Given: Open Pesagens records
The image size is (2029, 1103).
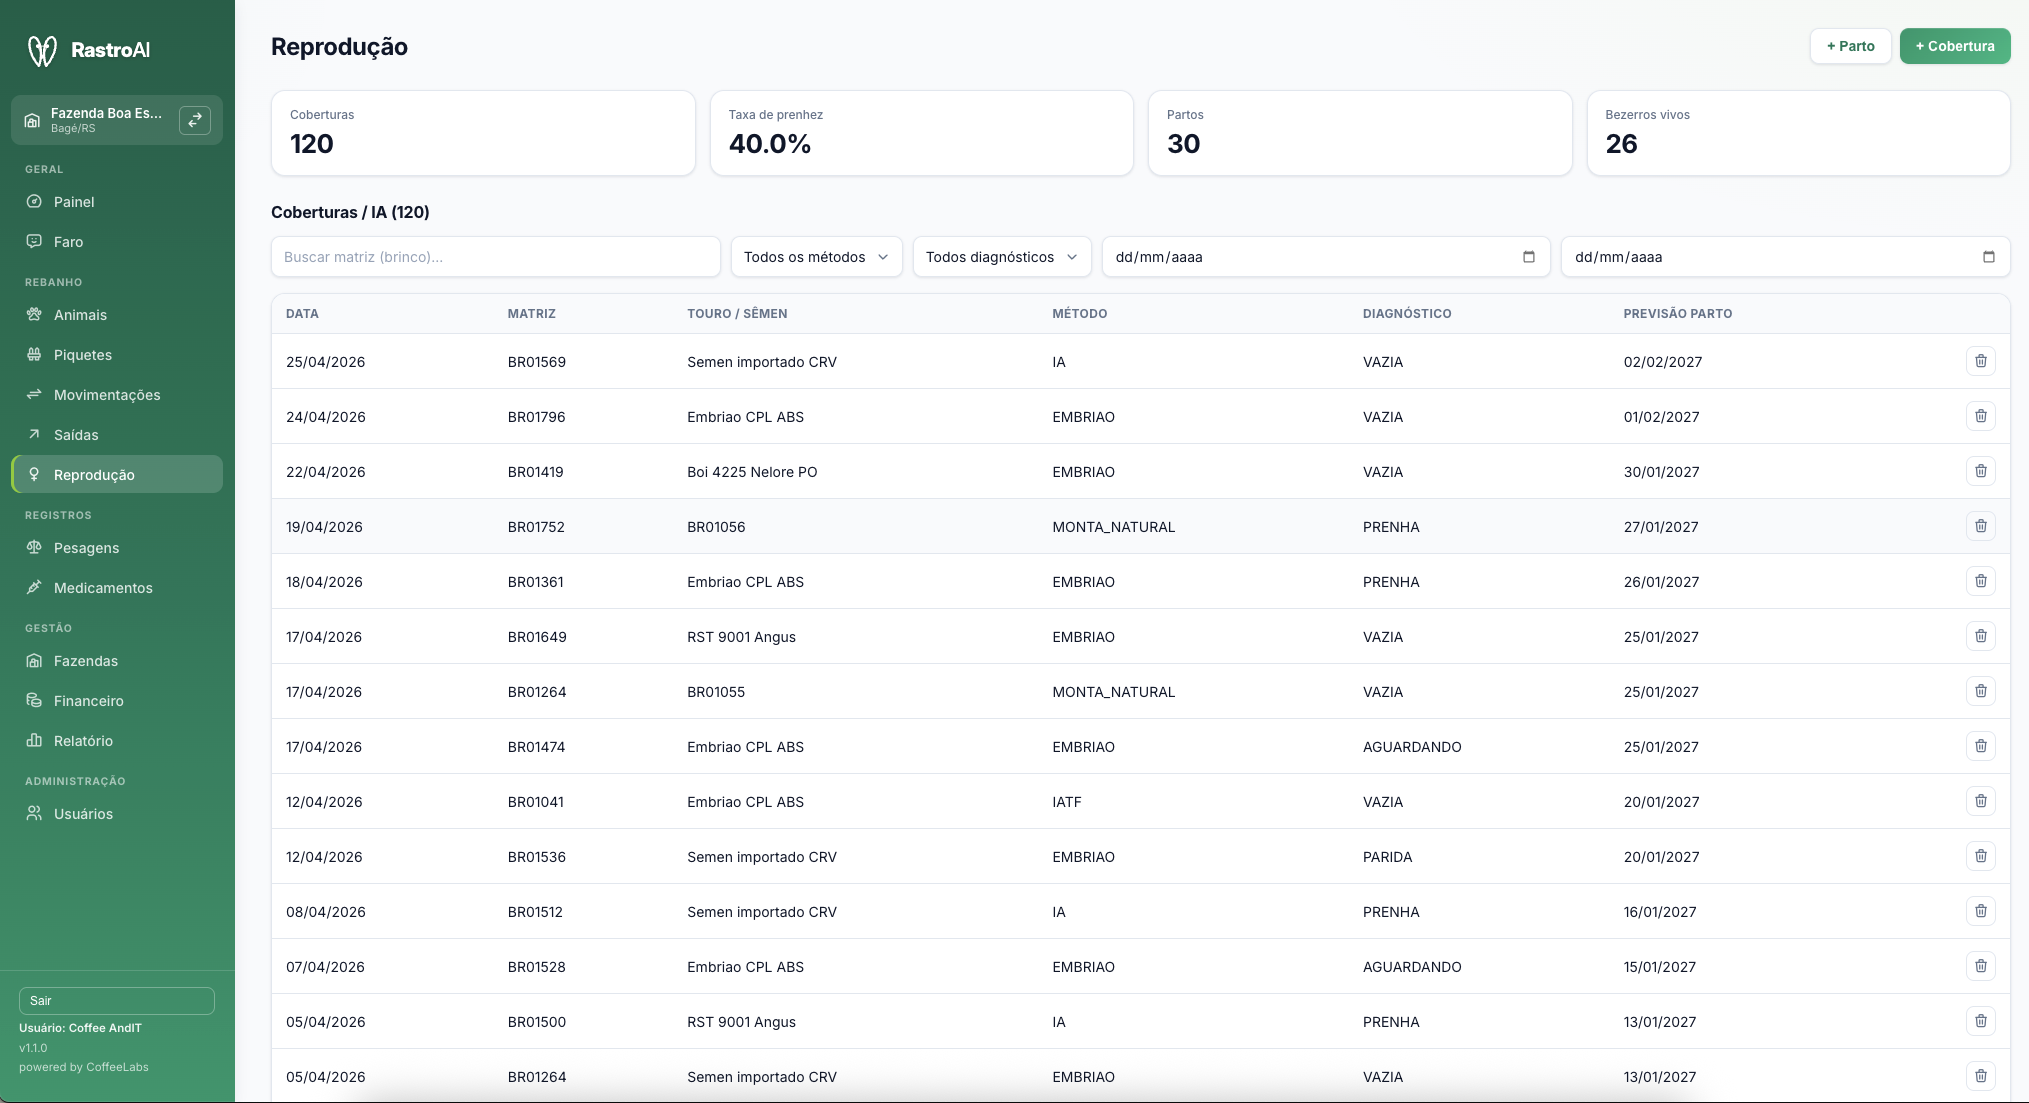Looking at the screenshot, I should coord(117,548).
